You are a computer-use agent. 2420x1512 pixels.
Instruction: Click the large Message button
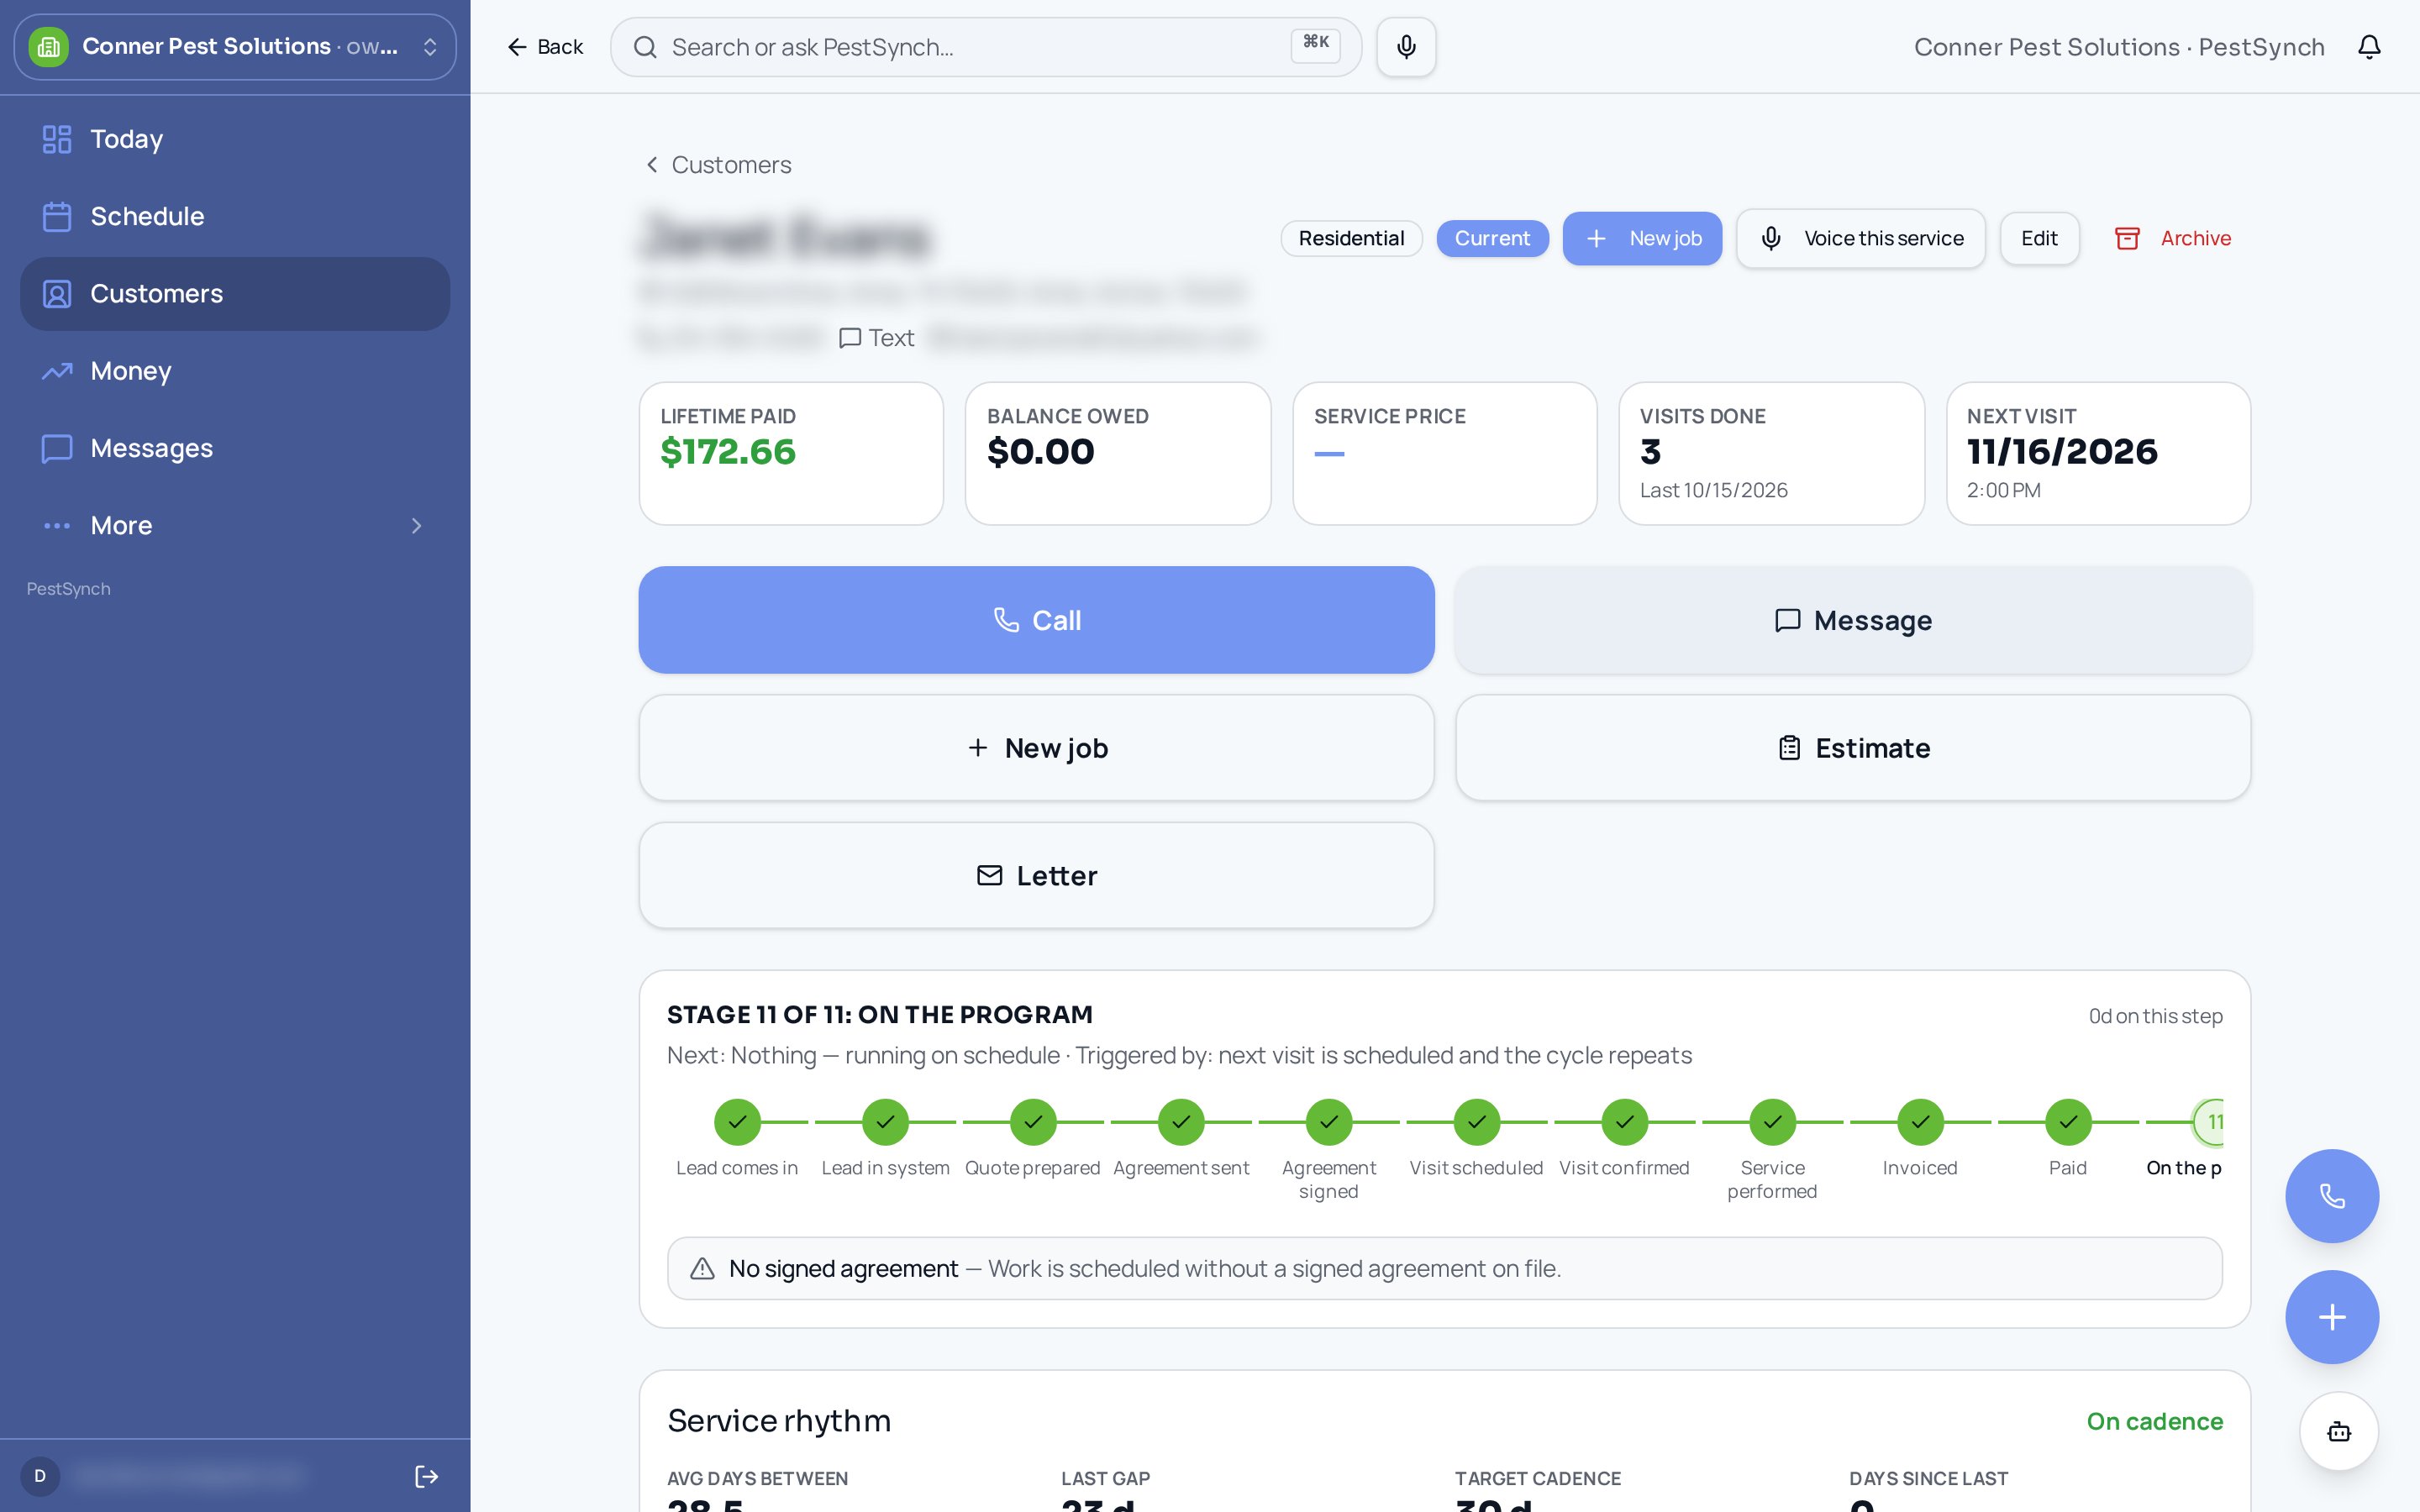tap(1853, 620)
